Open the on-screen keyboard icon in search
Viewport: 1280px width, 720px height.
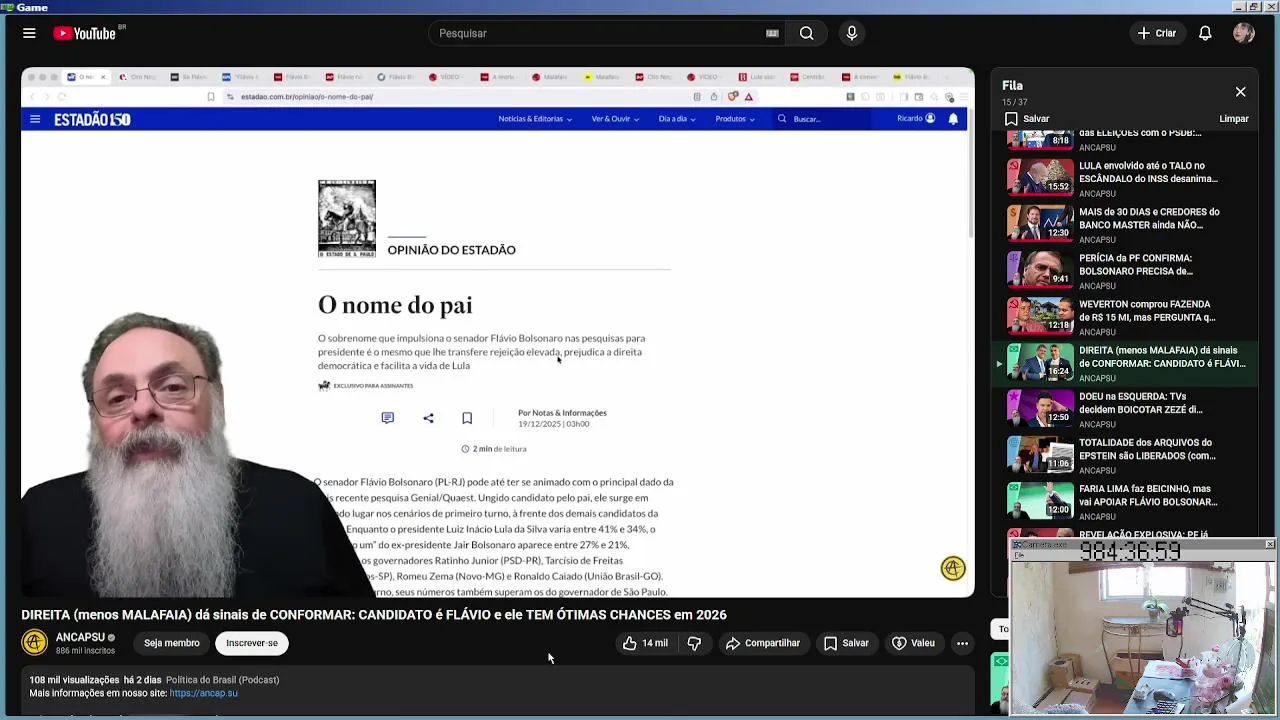pyautogui.click(x=772, y=33)
